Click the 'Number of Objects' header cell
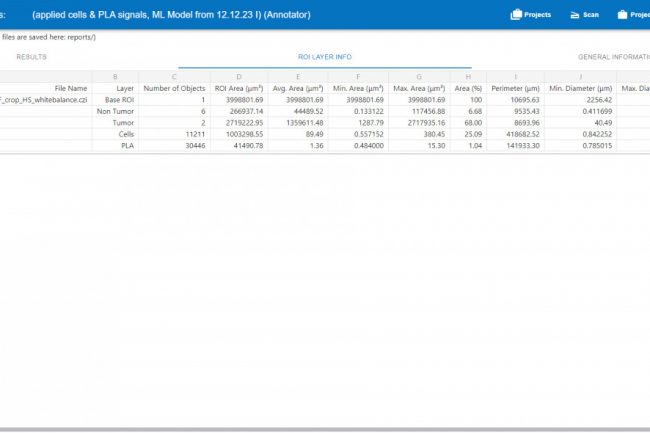 174,88
